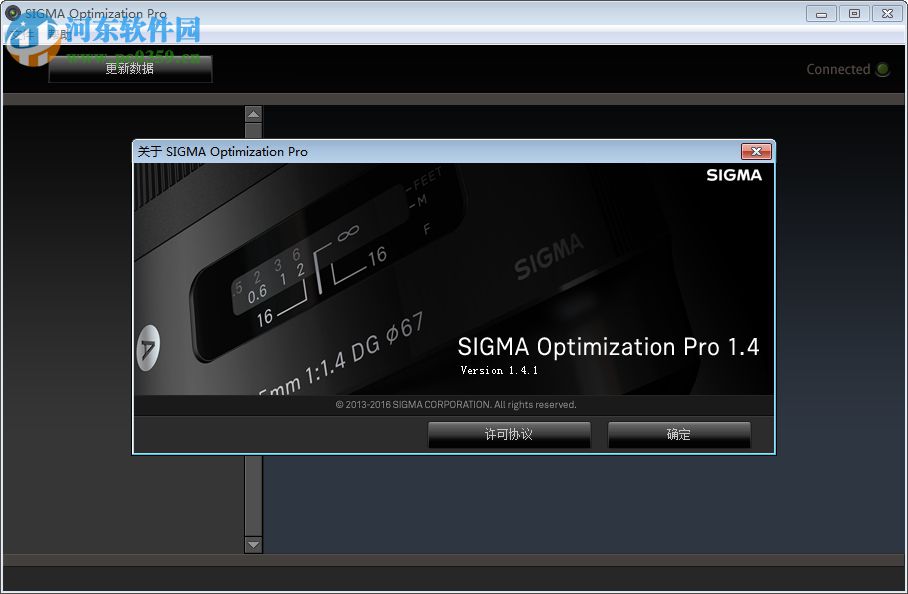
Task: Close the 关于 SIGMA Optimization Pro dialog
Action: coord(757,151)
